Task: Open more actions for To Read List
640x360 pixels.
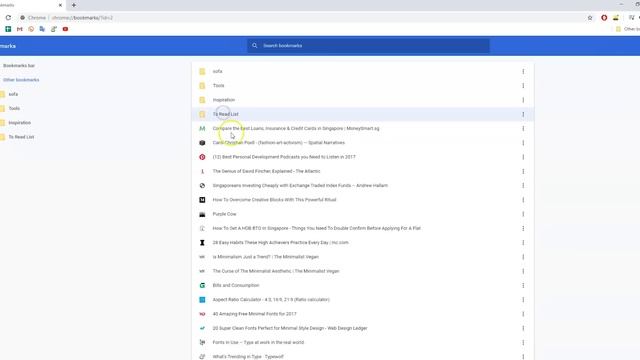Action: tap(523, 114)
